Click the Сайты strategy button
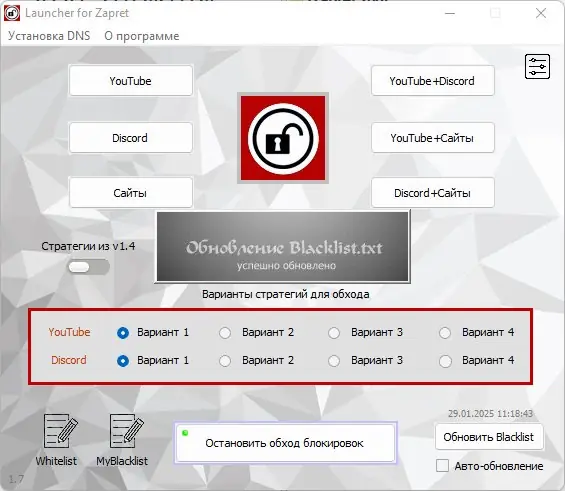 pos(130,193)
